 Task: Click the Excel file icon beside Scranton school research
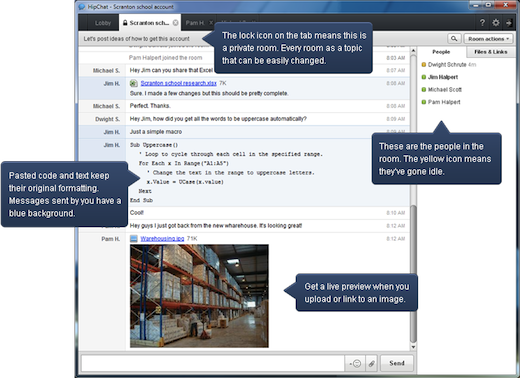click(x=133, y=83)
